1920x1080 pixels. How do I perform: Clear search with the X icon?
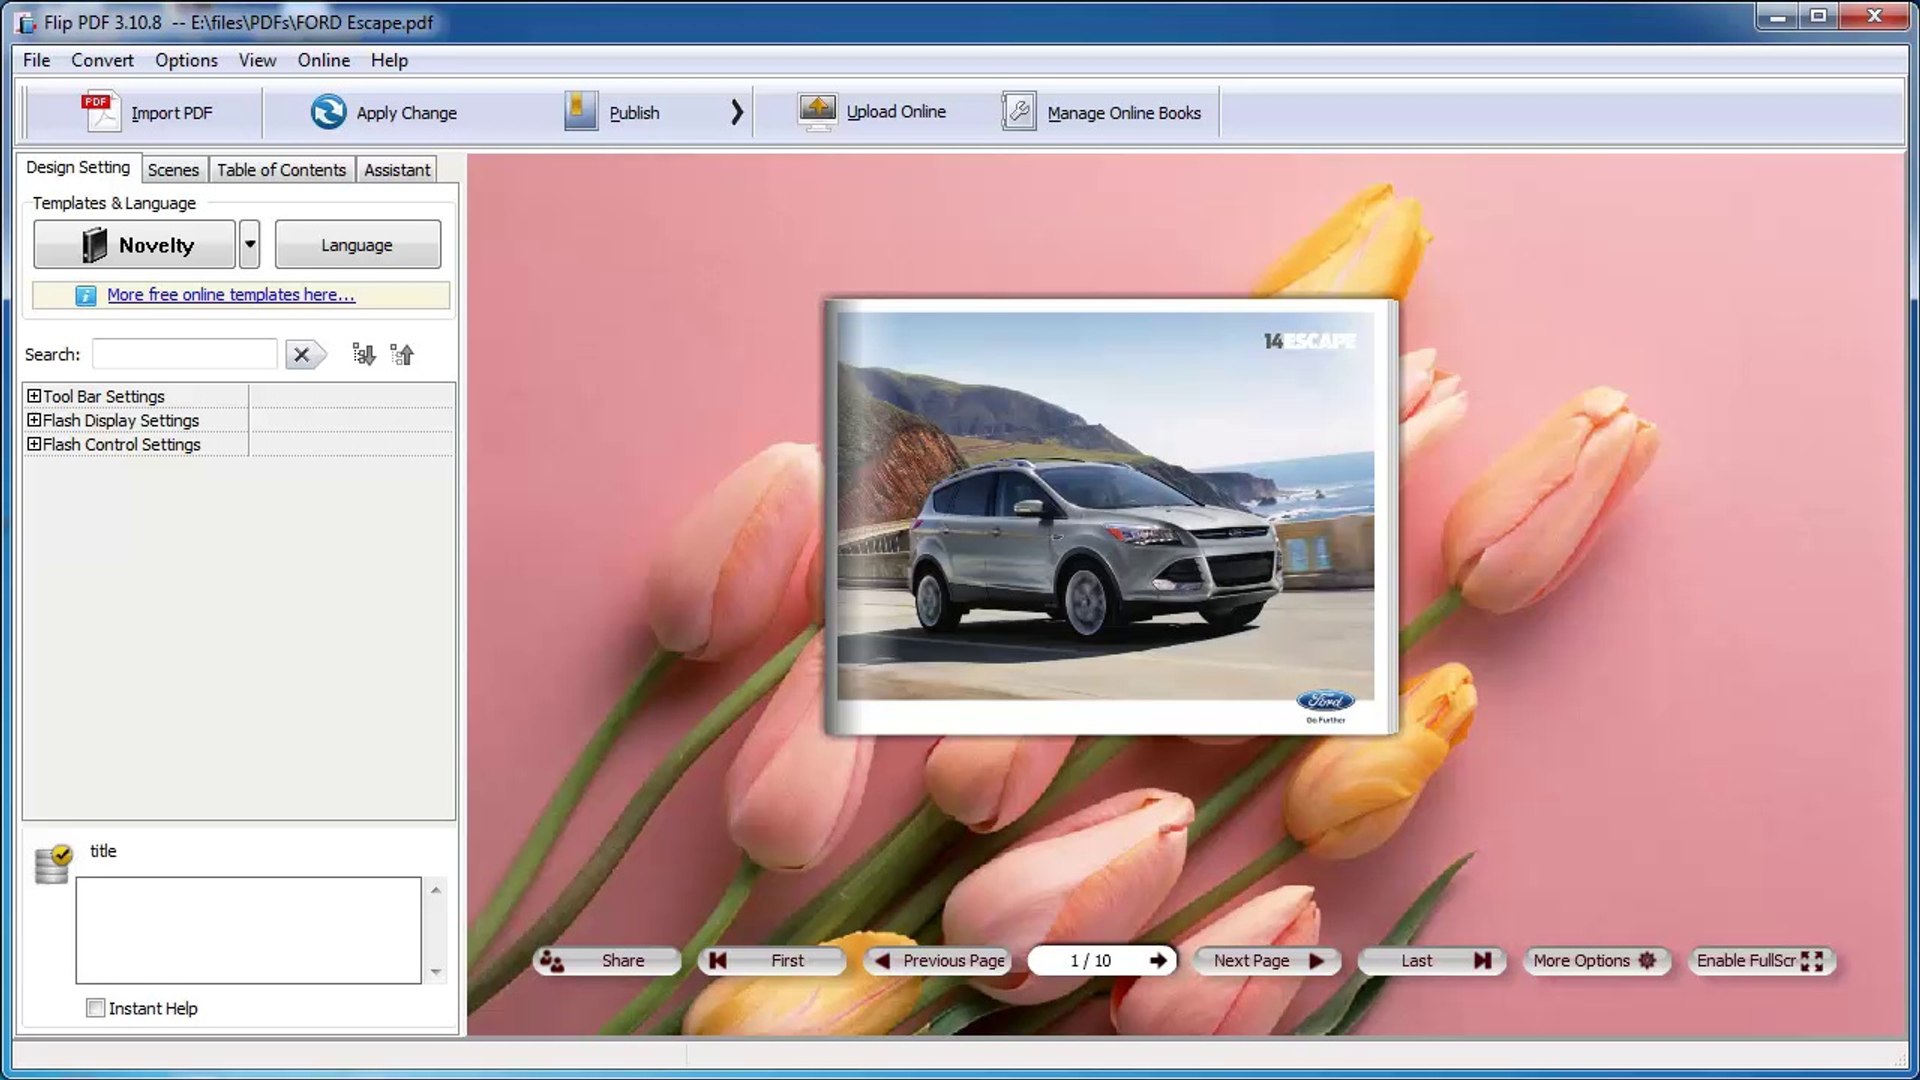302,355
